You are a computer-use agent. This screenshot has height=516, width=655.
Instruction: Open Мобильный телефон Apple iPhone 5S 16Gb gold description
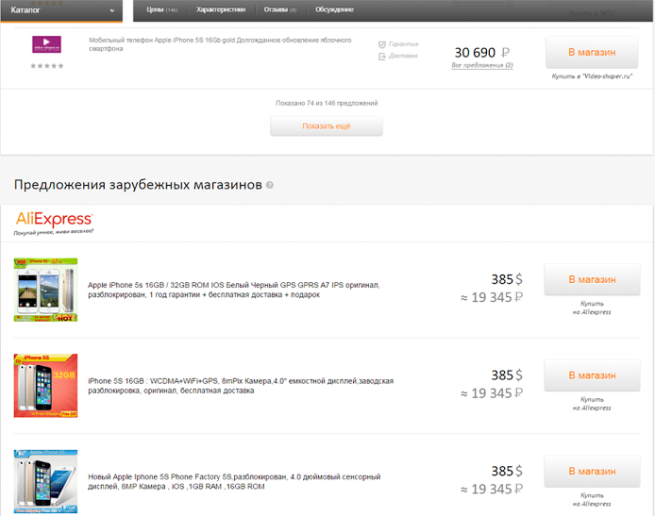[x=220, y=44]
